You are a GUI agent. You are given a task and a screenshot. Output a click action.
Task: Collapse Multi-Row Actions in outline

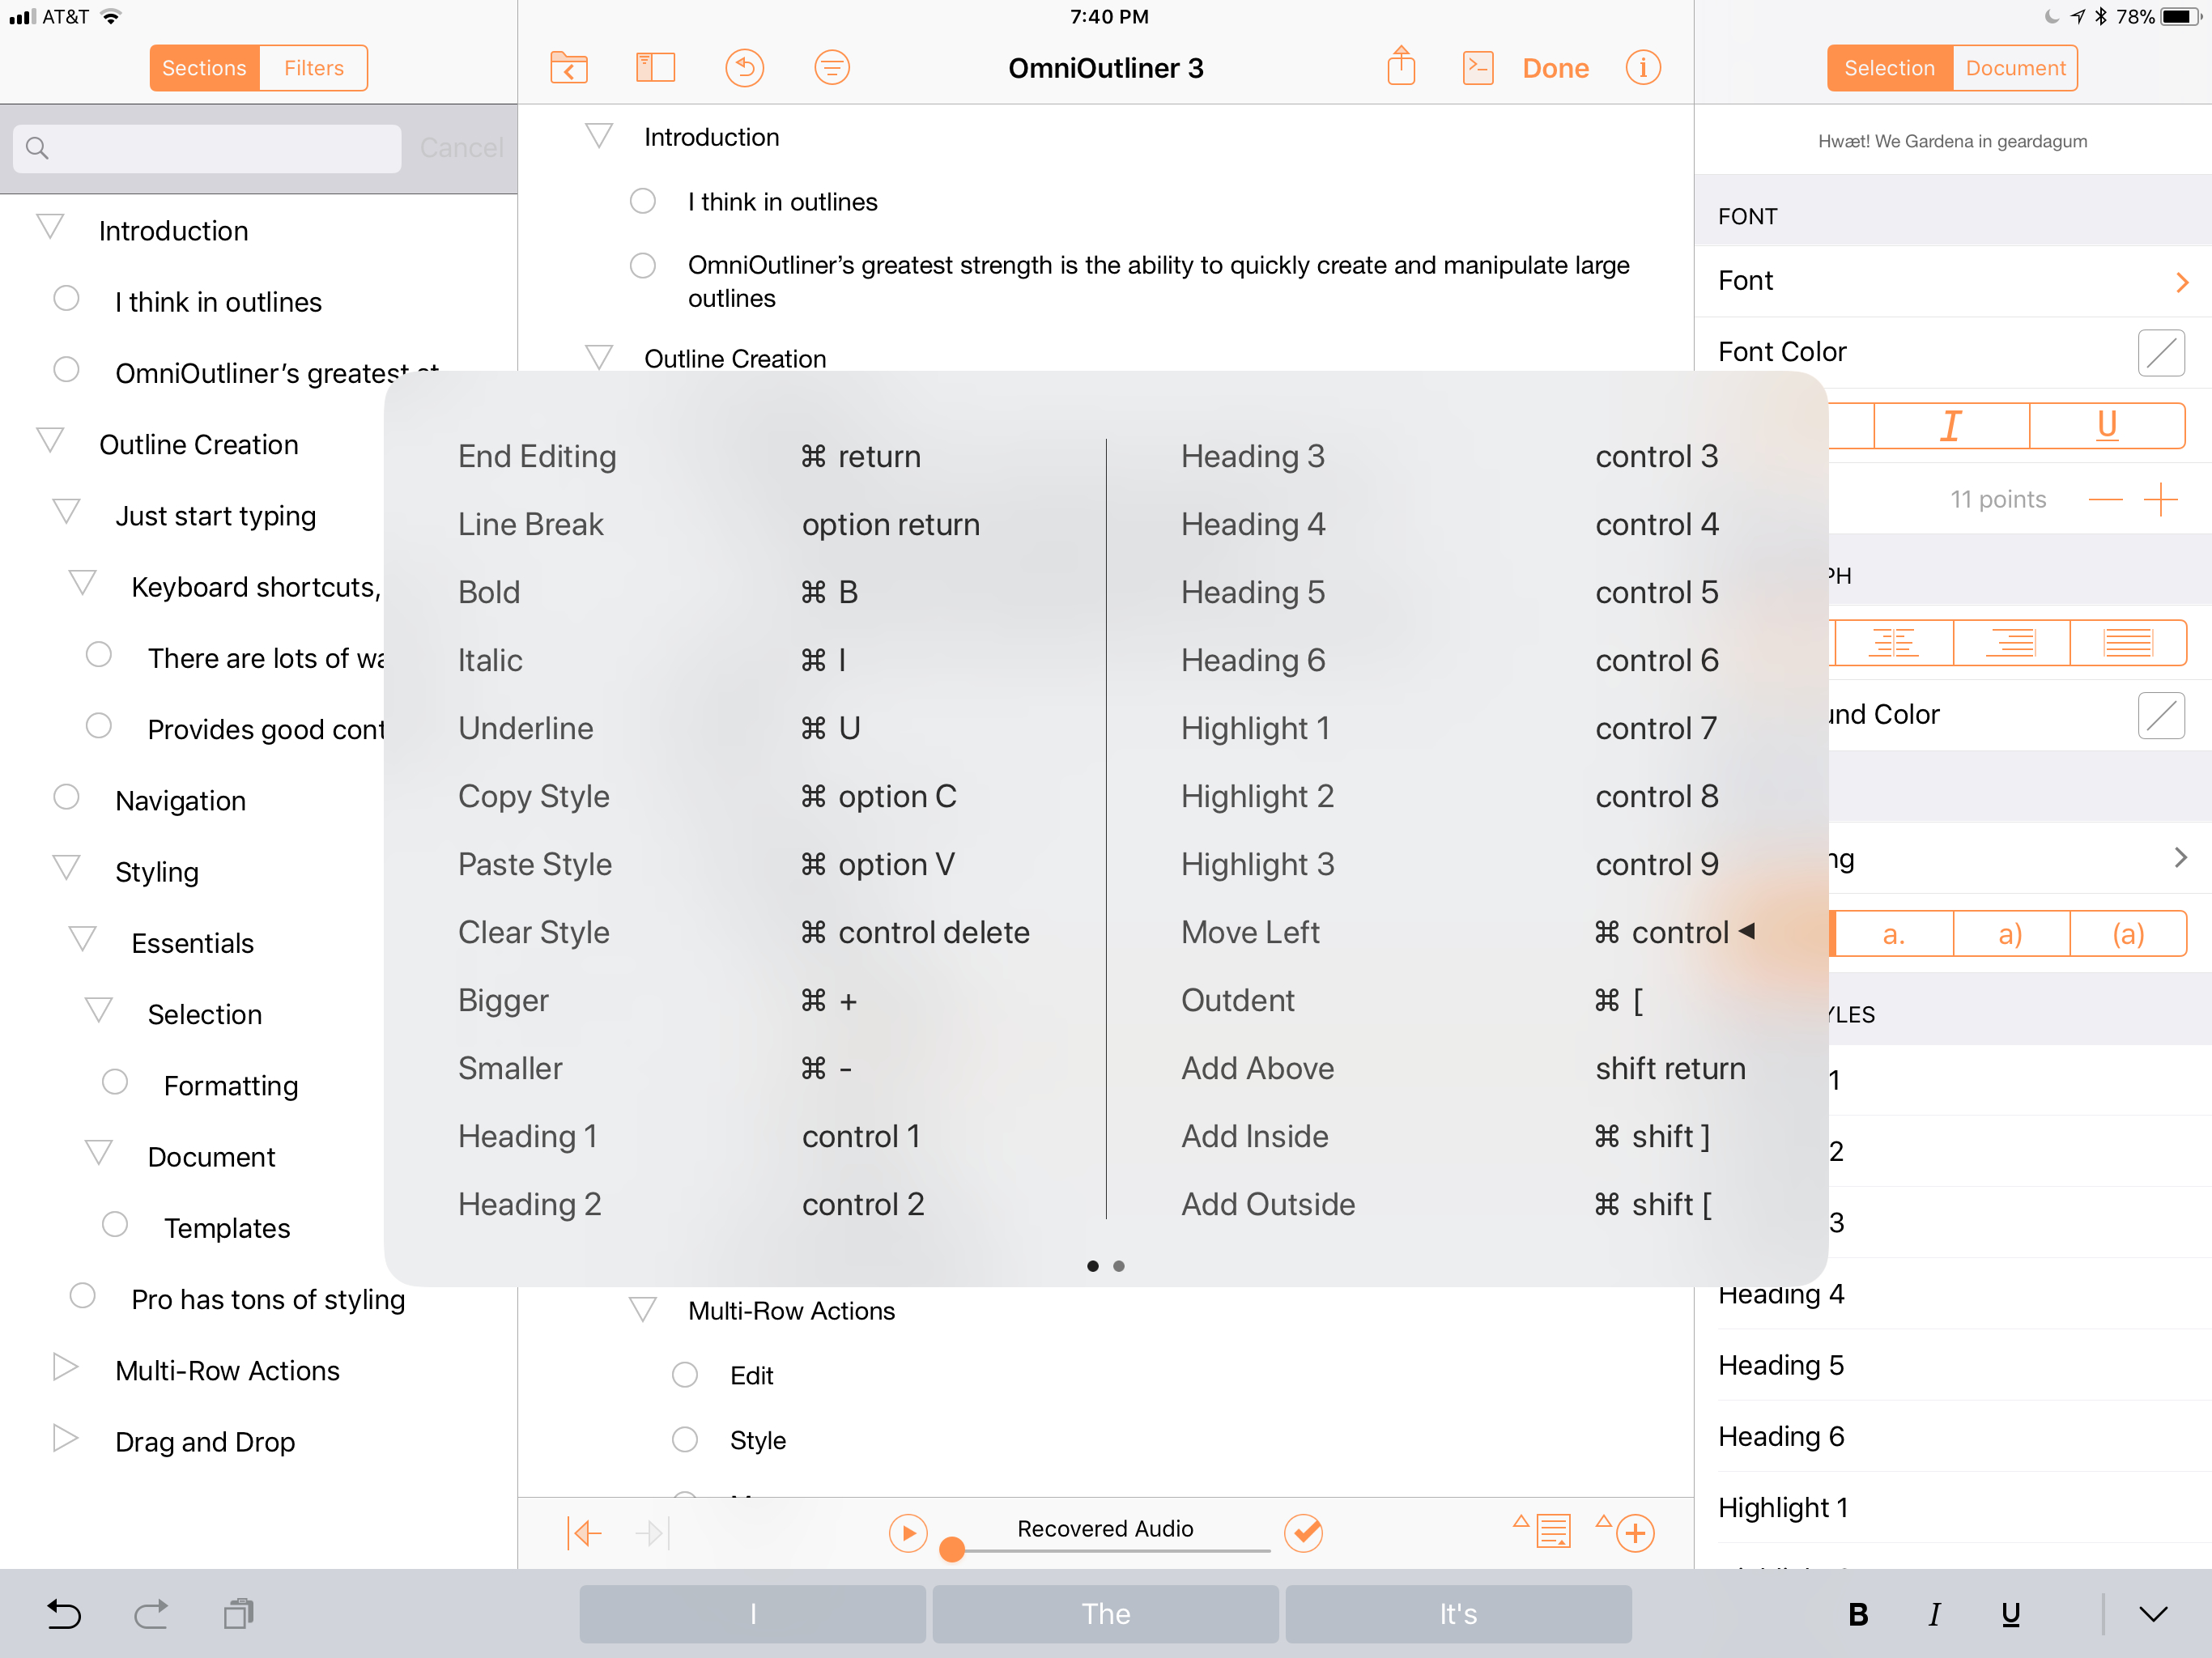click(x=642, y=1308)
